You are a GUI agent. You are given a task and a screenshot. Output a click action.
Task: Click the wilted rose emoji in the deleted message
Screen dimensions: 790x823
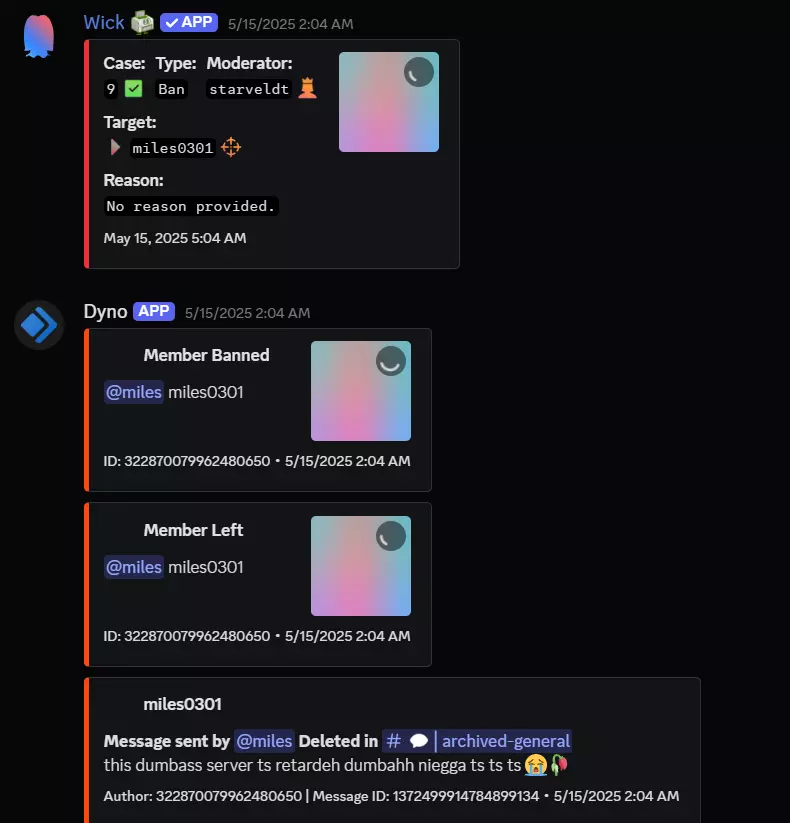click(x=559, y=764)
